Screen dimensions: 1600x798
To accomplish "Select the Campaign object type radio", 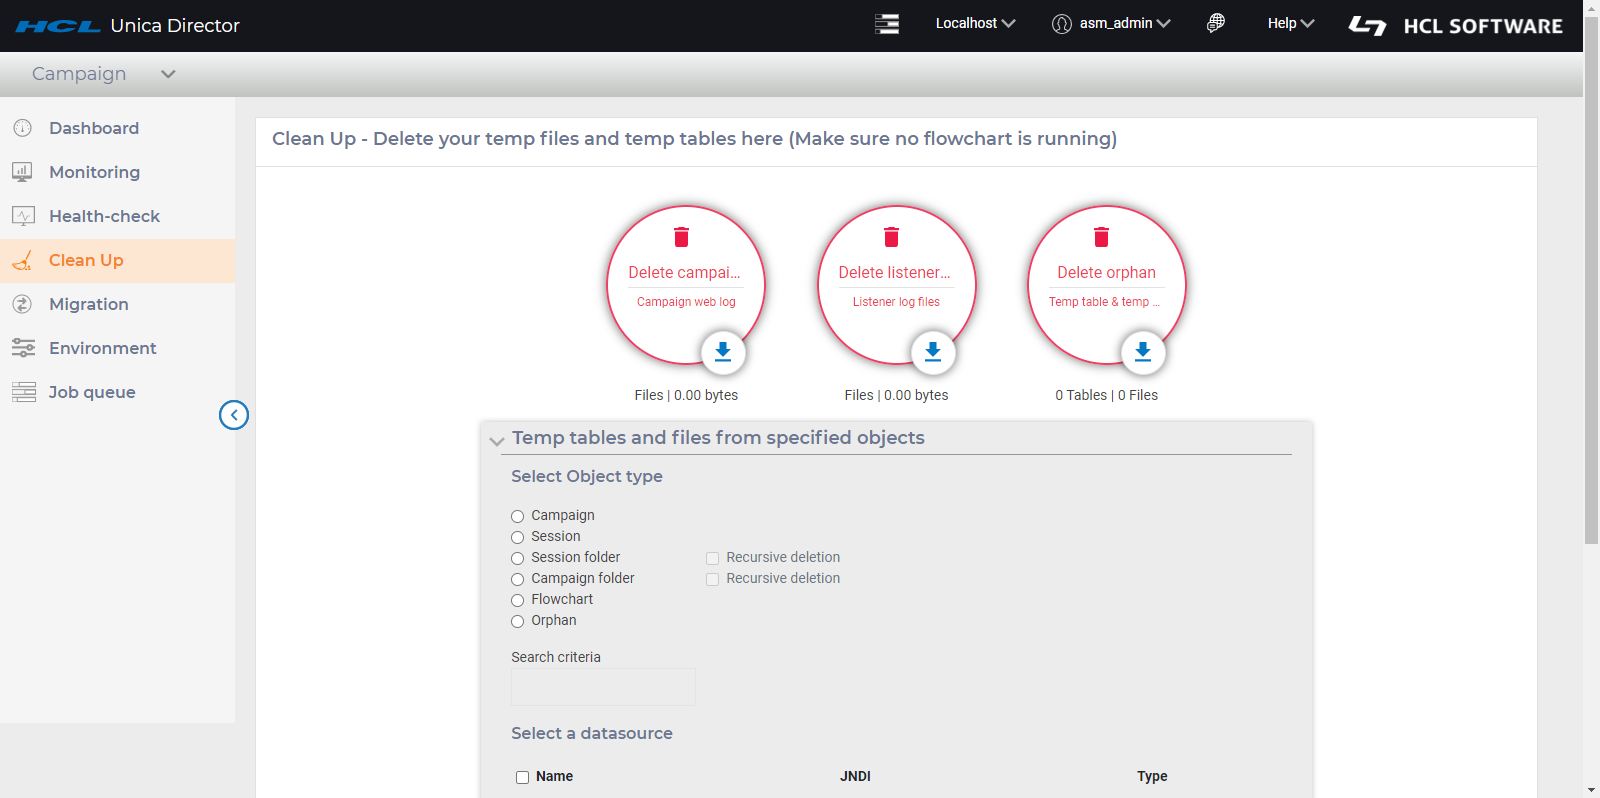I will 518,516.
